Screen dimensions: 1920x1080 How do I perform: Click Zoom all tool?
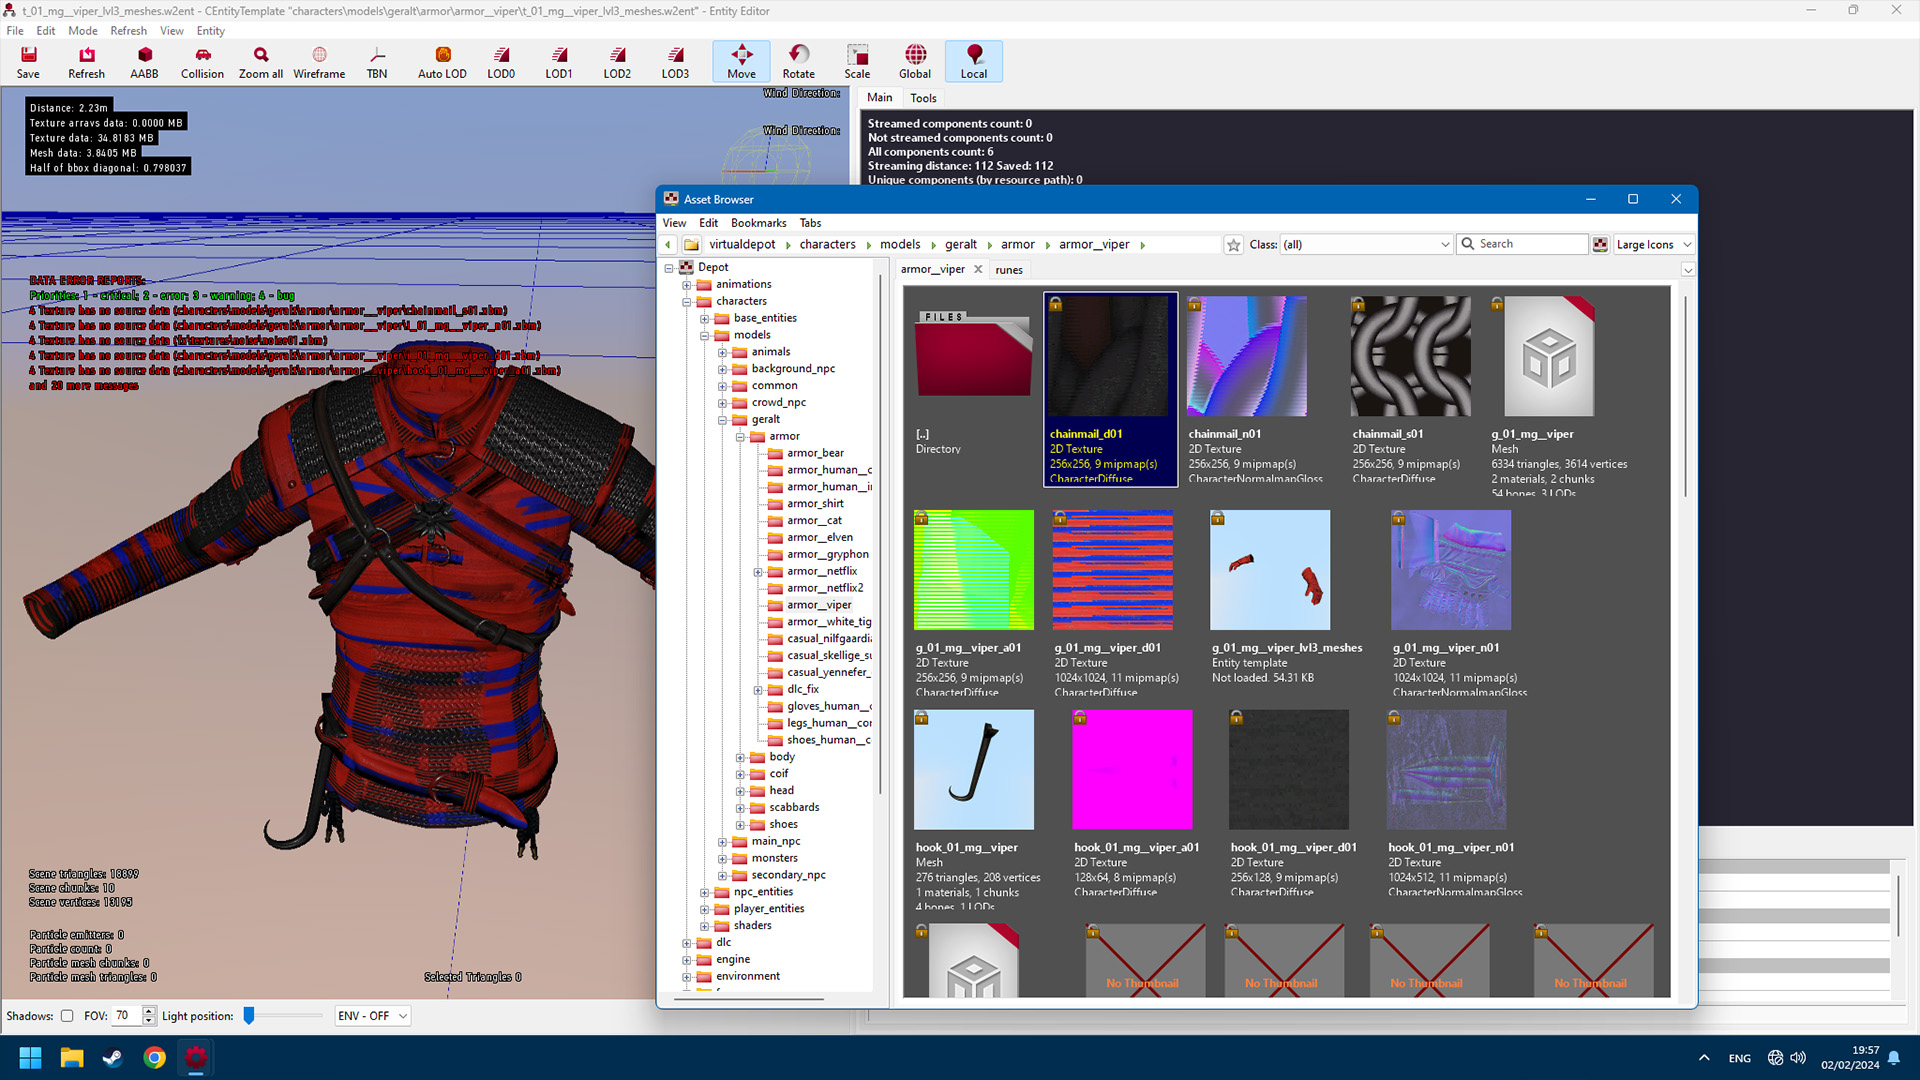click(261, 62)
